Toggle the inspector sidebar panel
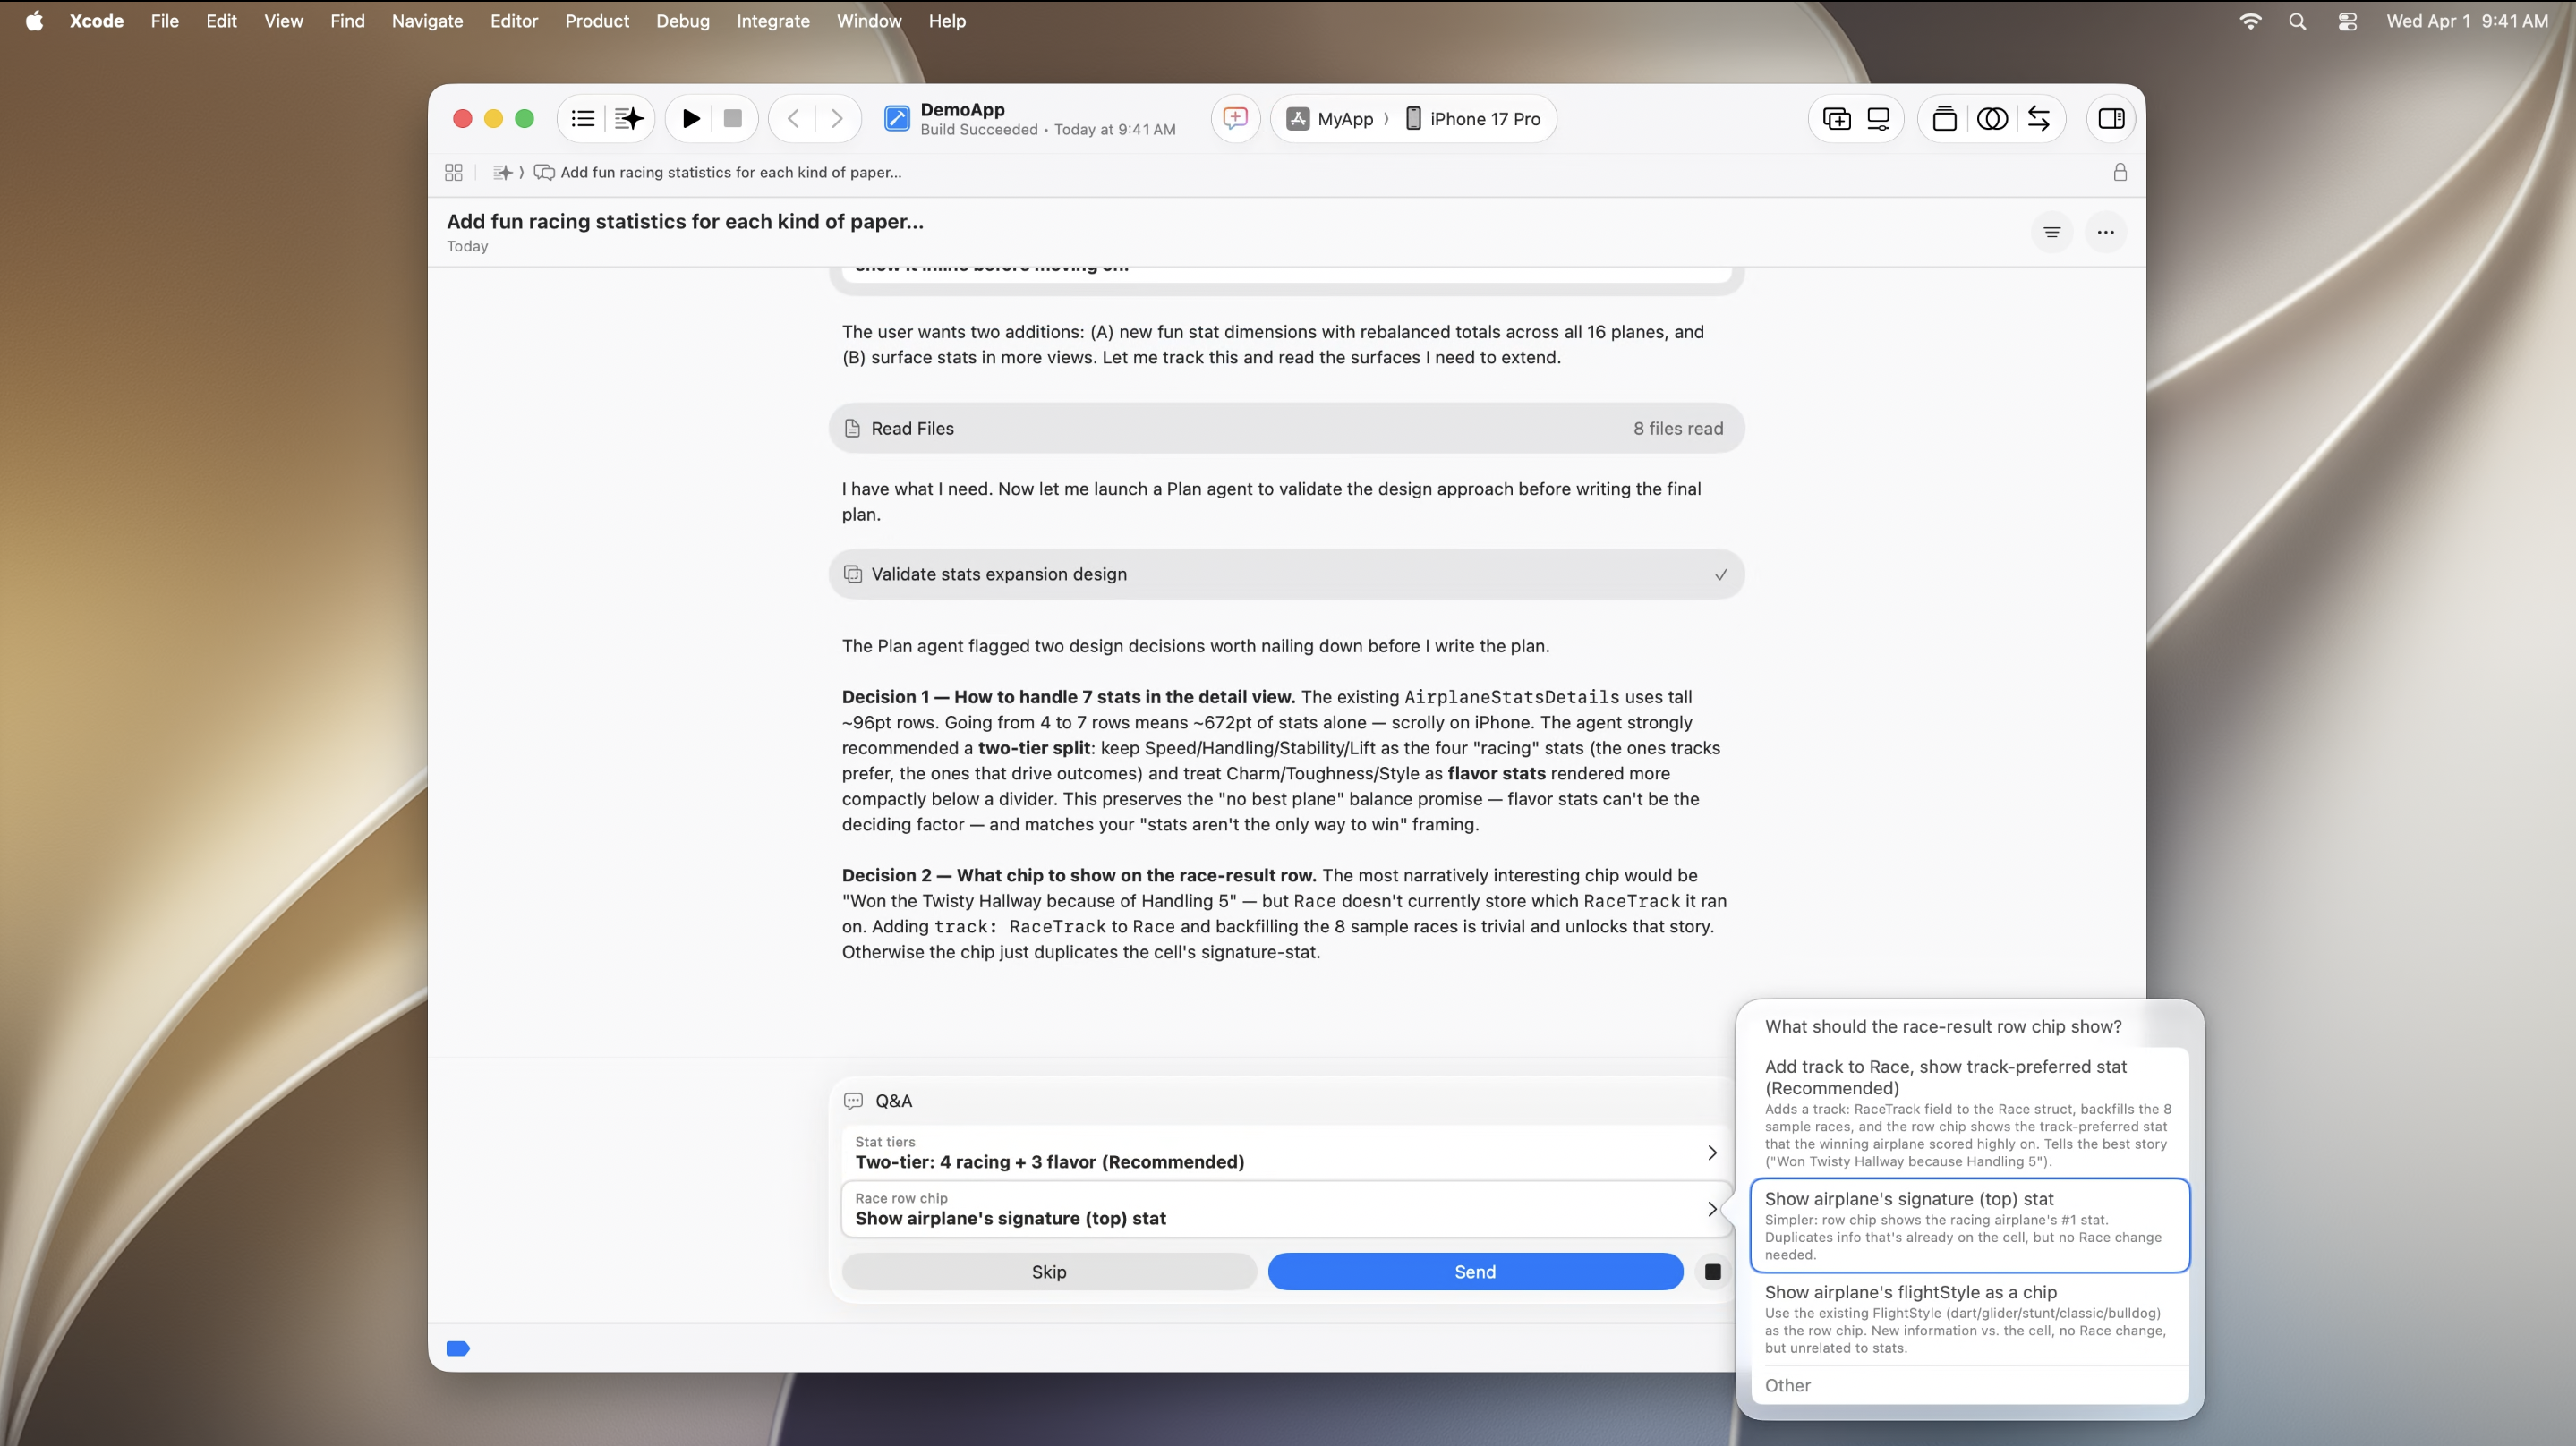 coord(2111,119)
